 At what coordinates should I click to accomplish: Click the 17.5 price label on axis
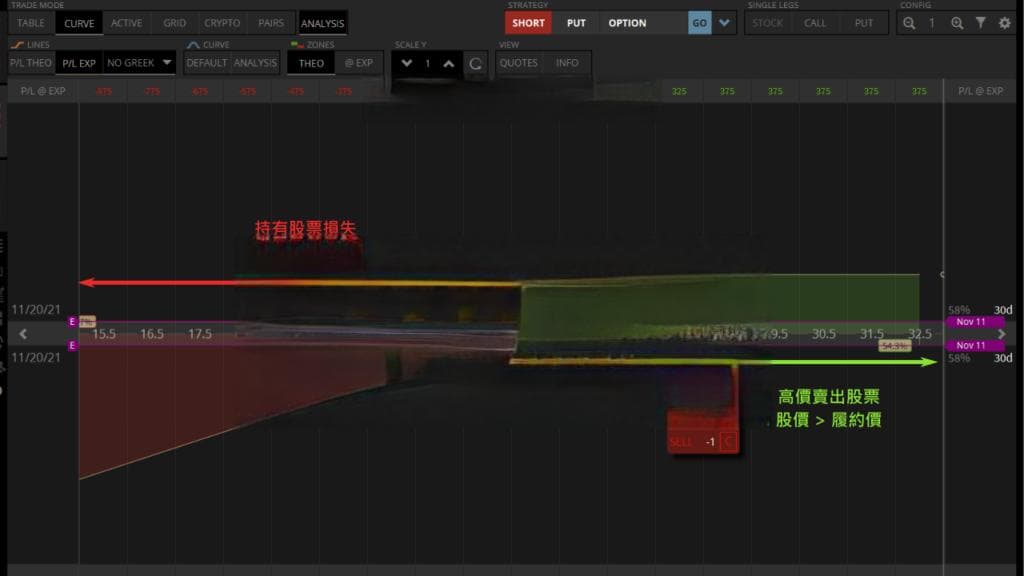200,334
